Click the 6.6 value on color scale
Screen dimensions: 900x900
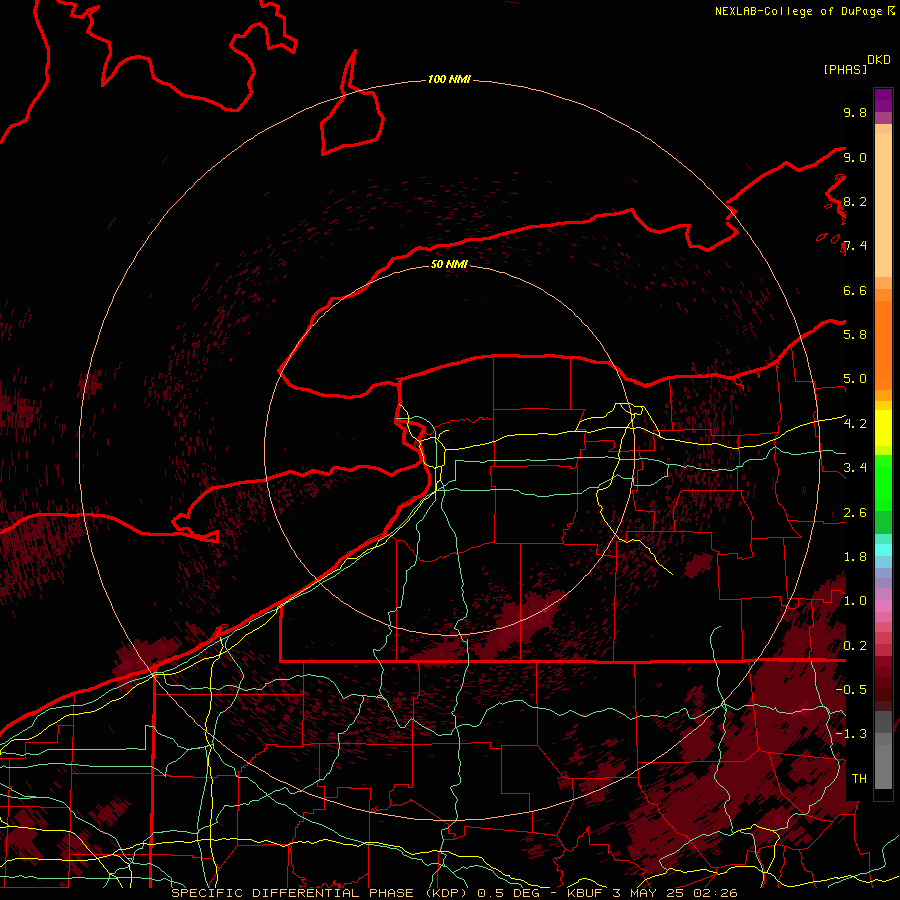[855, 290]
